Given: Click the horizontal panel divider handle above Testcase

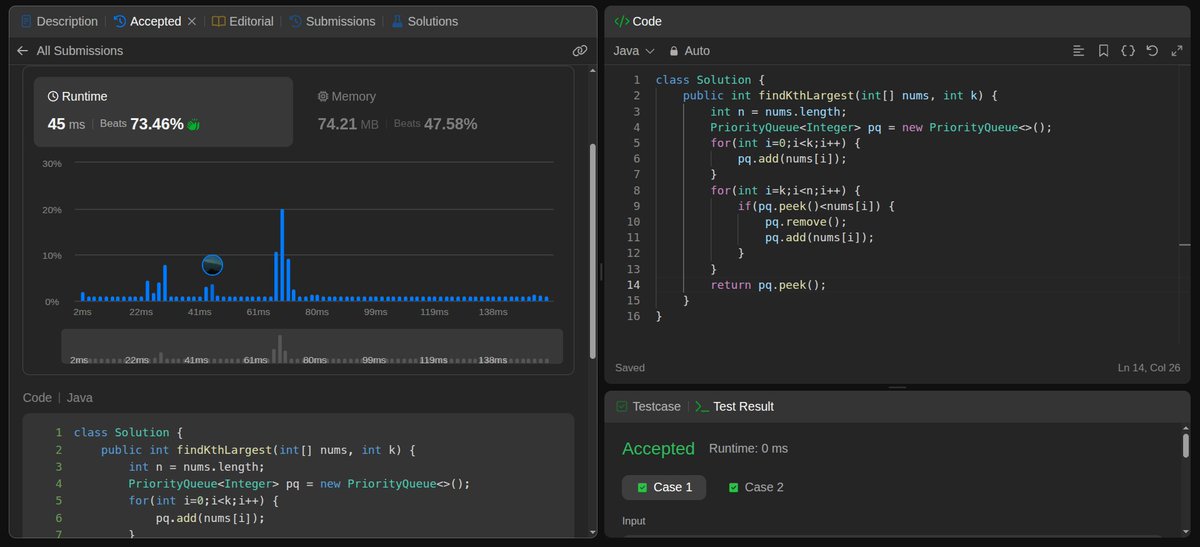Looking at the screenshot, I should point(897,387).
